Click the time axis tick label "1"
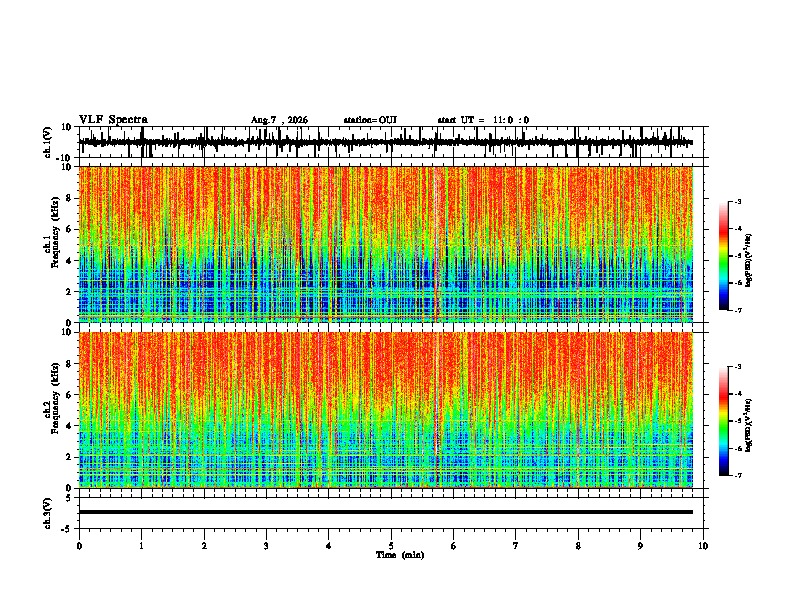Image resolution: width=792 pixels, height=612 pixels. pyautogui.click(x=141, y=546)
